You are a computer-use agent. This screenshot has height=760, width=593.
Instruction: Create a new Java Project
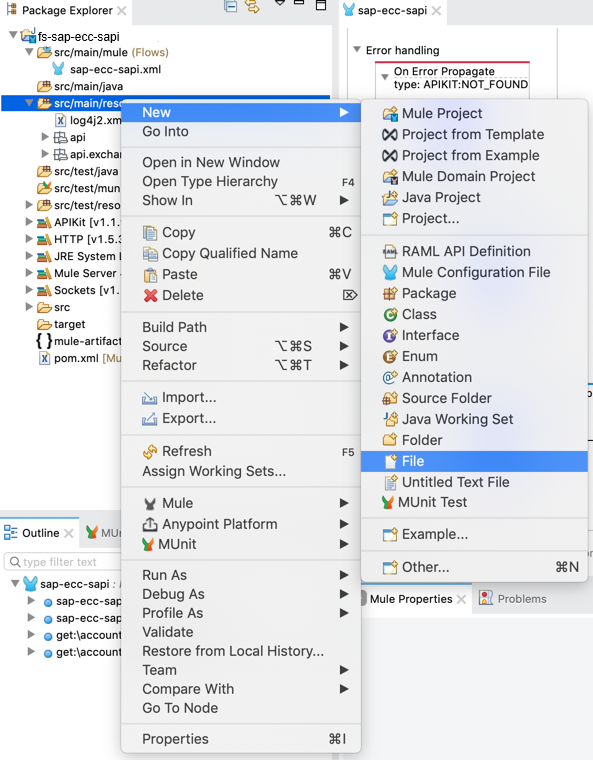(x=474, y=197)
